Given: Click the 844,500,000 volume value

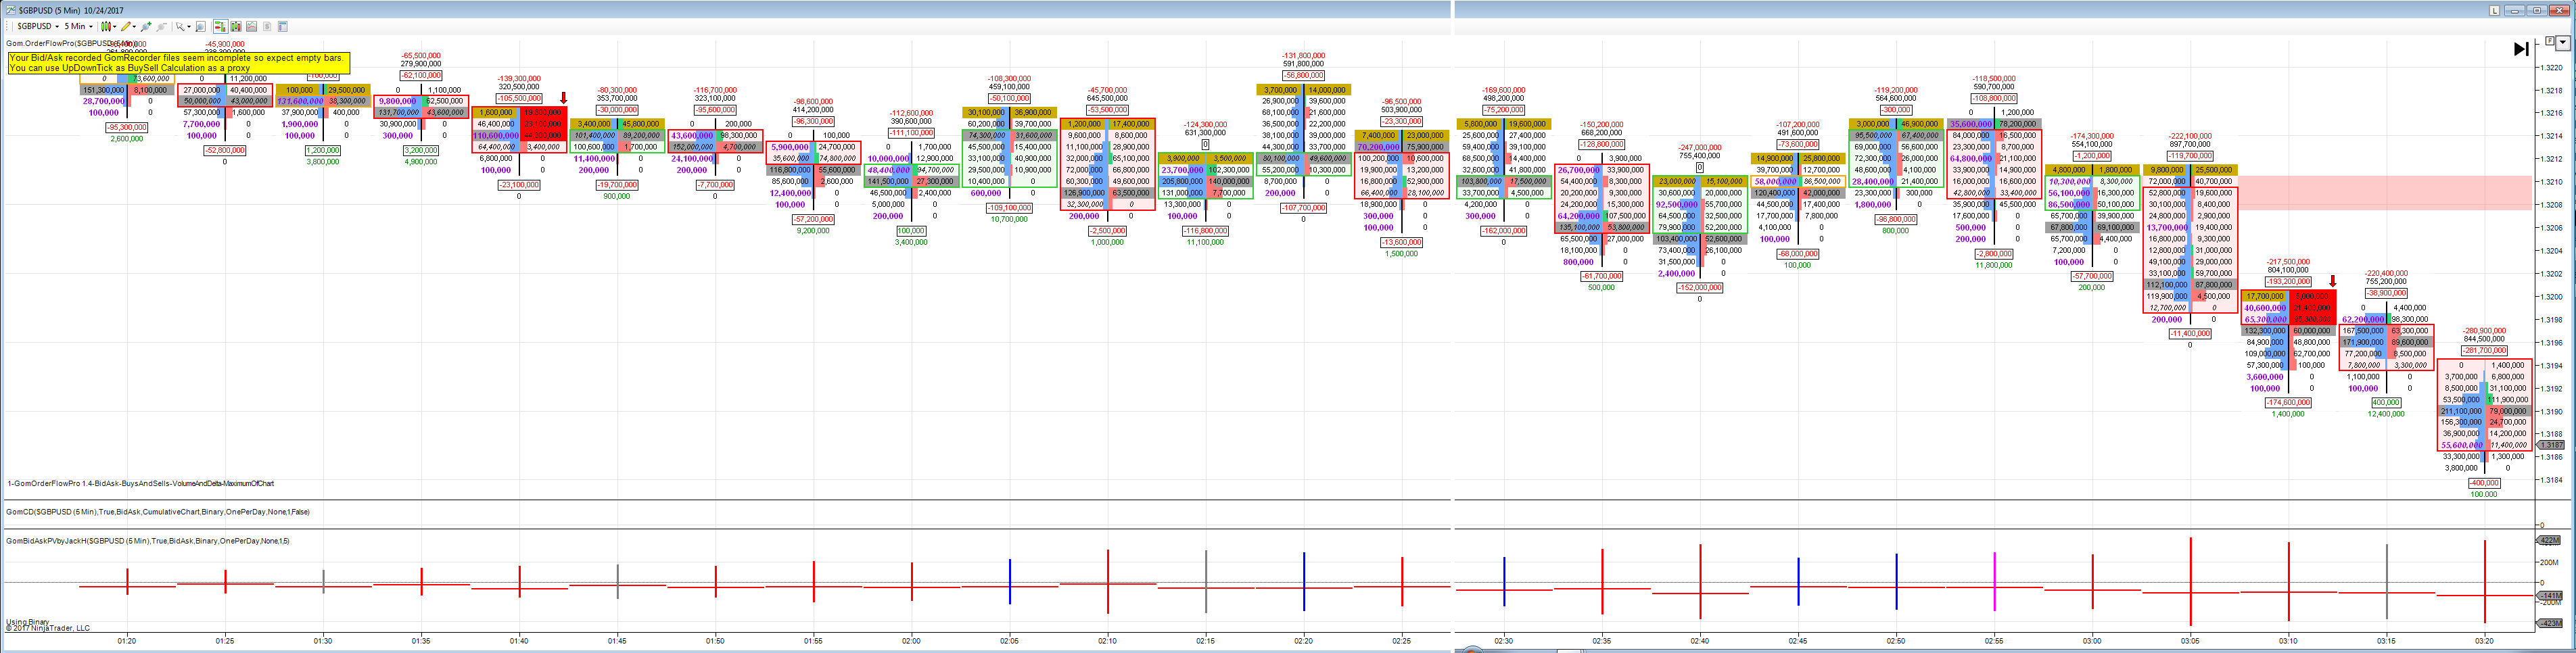Looking at the screenshot, I should pyautogui.click(x=2484, y=339).
